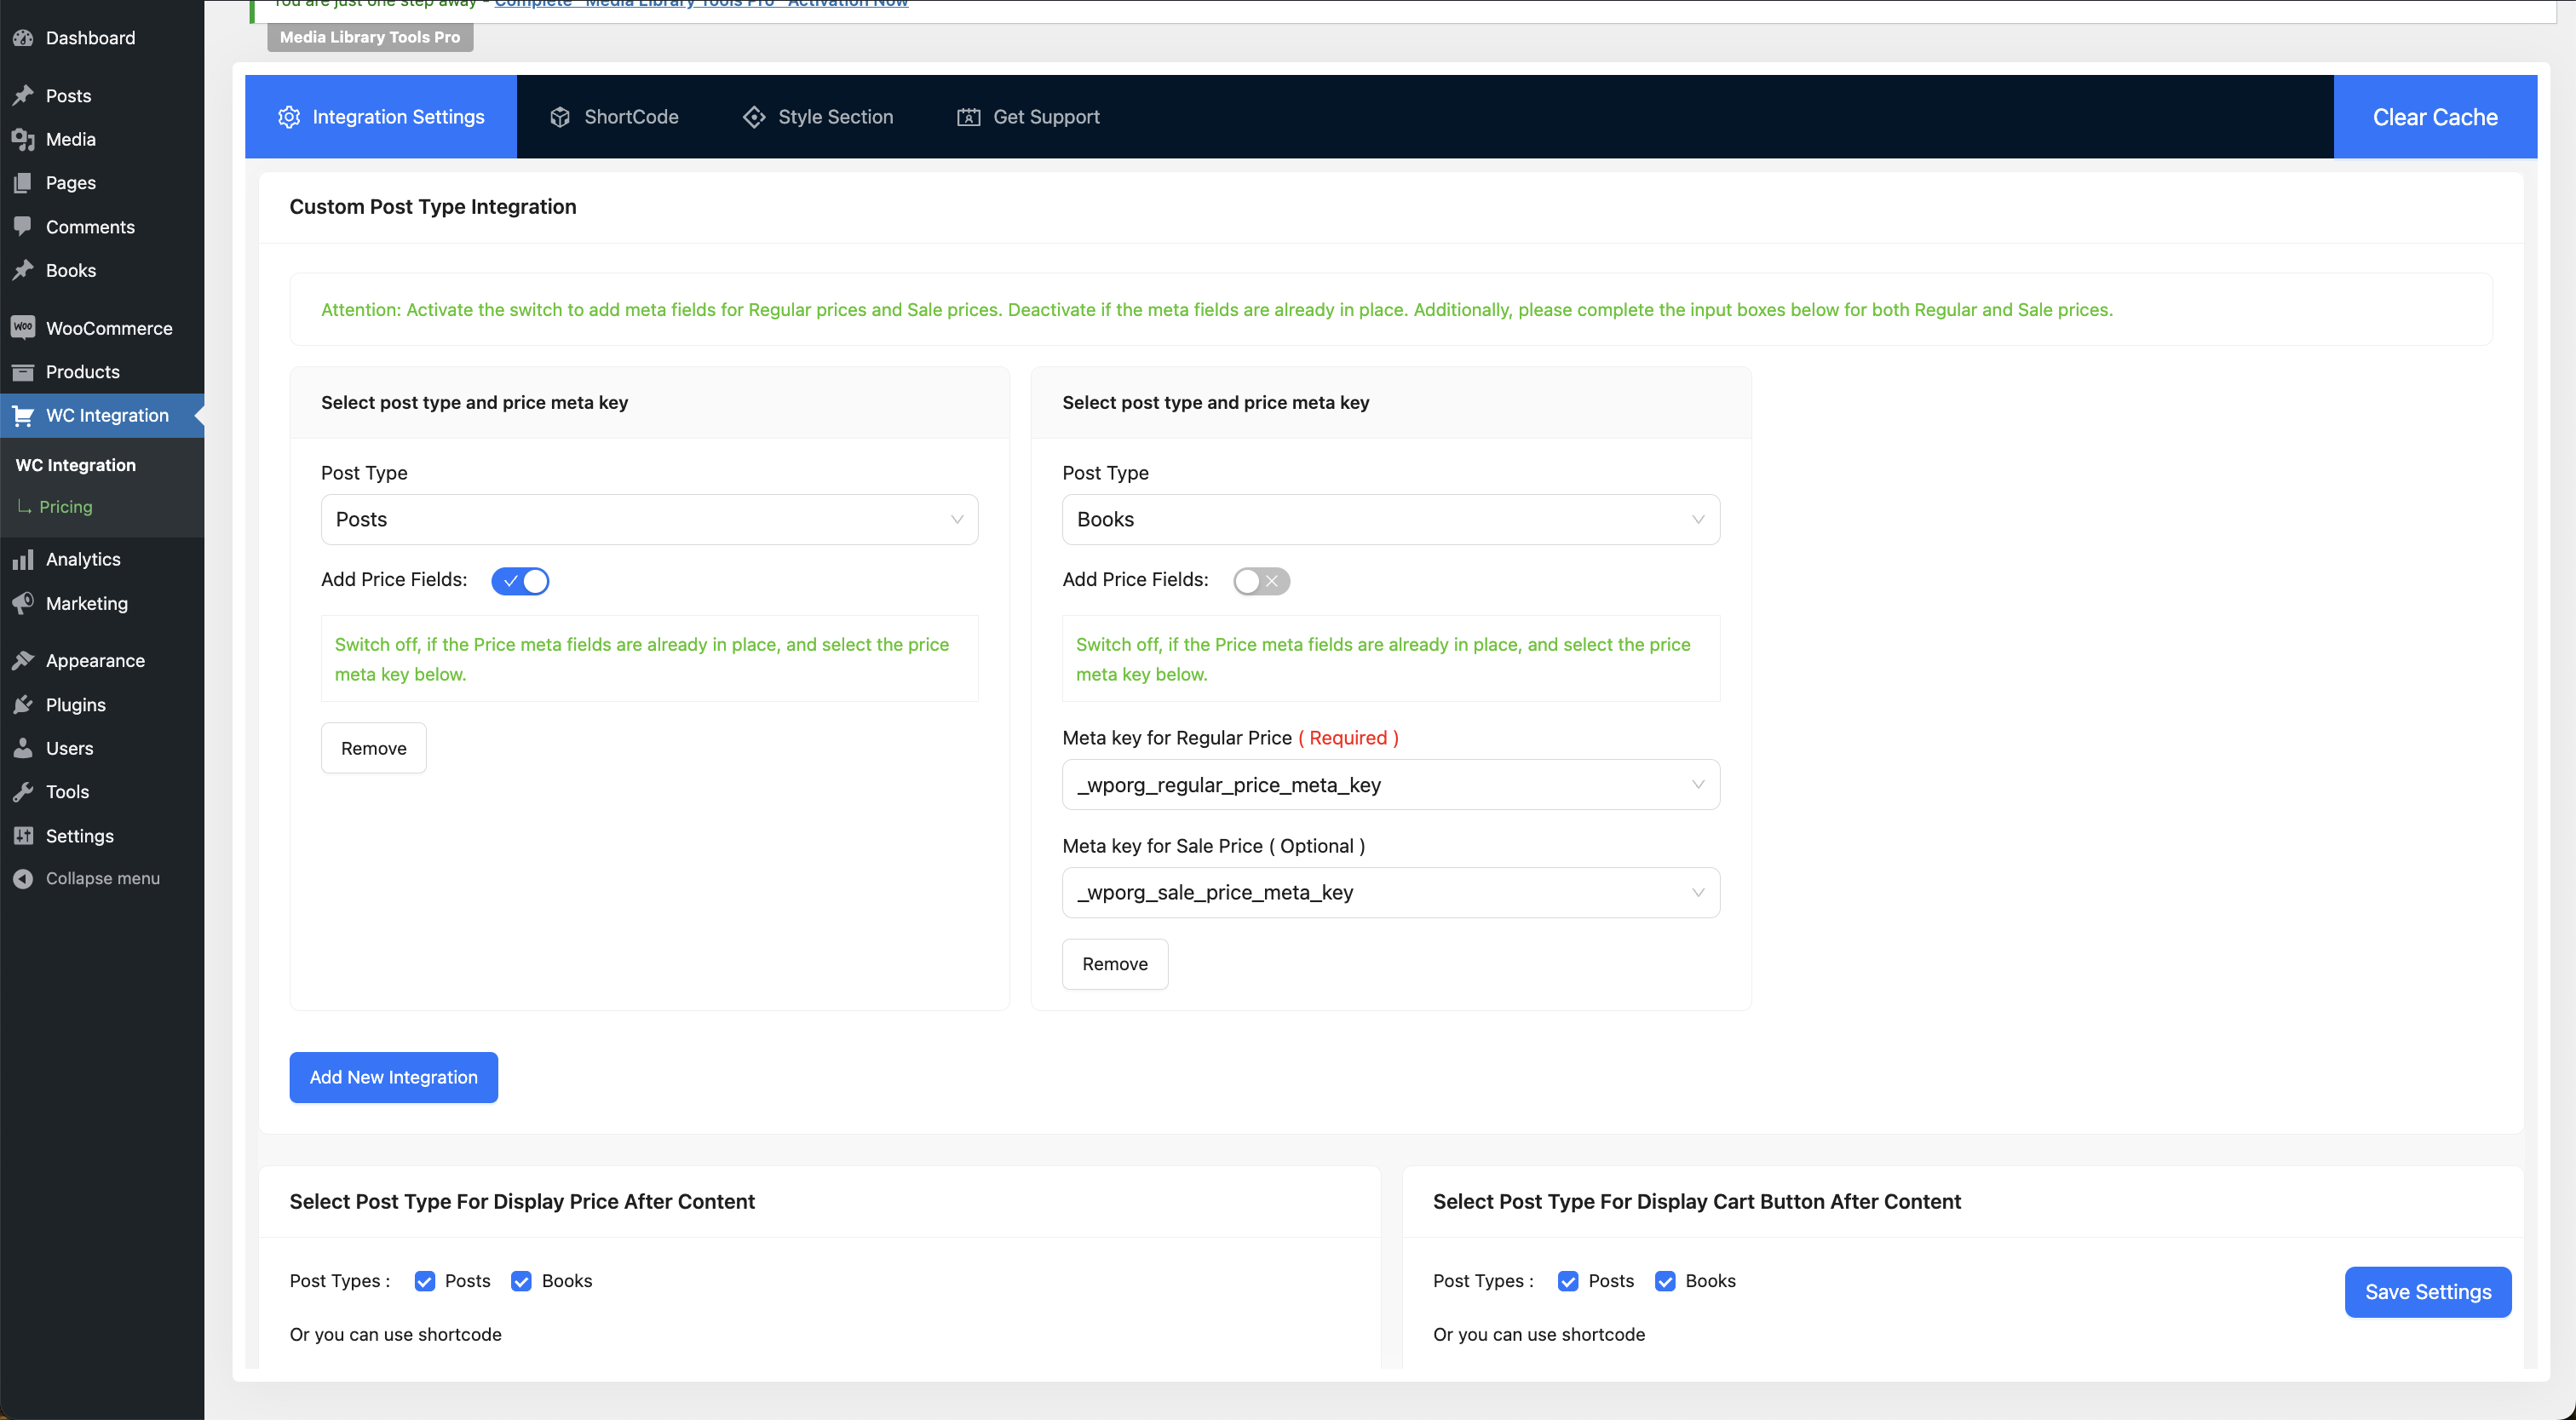Click the Marketing megaphone icon

[x=23, y=603]
